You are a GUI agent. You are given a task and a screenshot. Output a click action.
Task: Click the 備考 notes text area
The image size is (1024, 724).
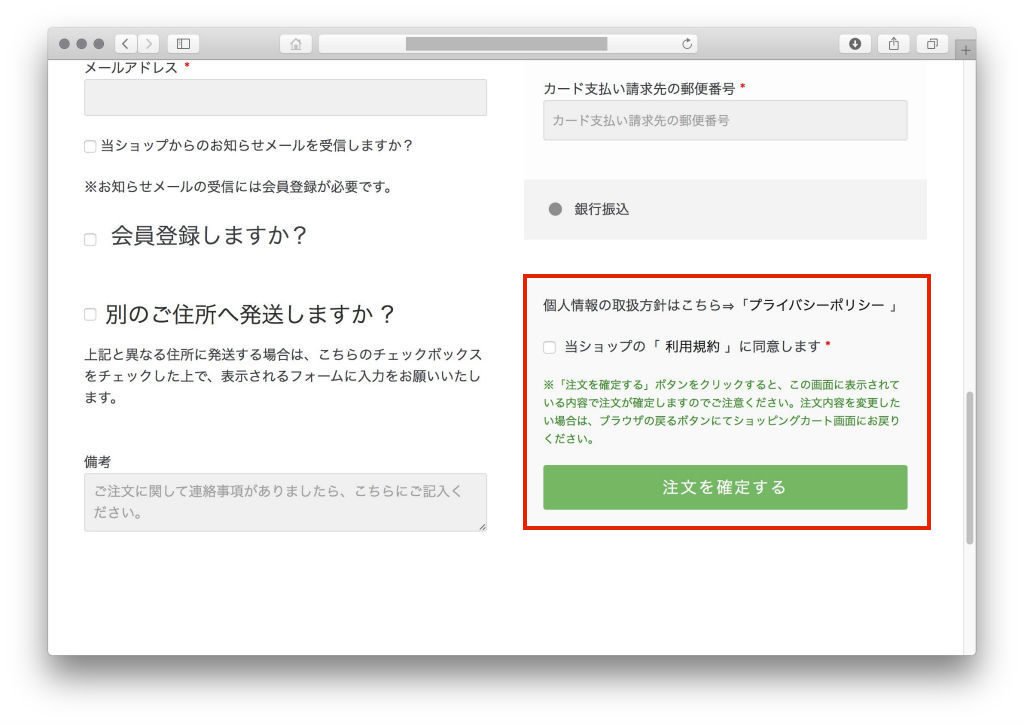pos(285,501)
